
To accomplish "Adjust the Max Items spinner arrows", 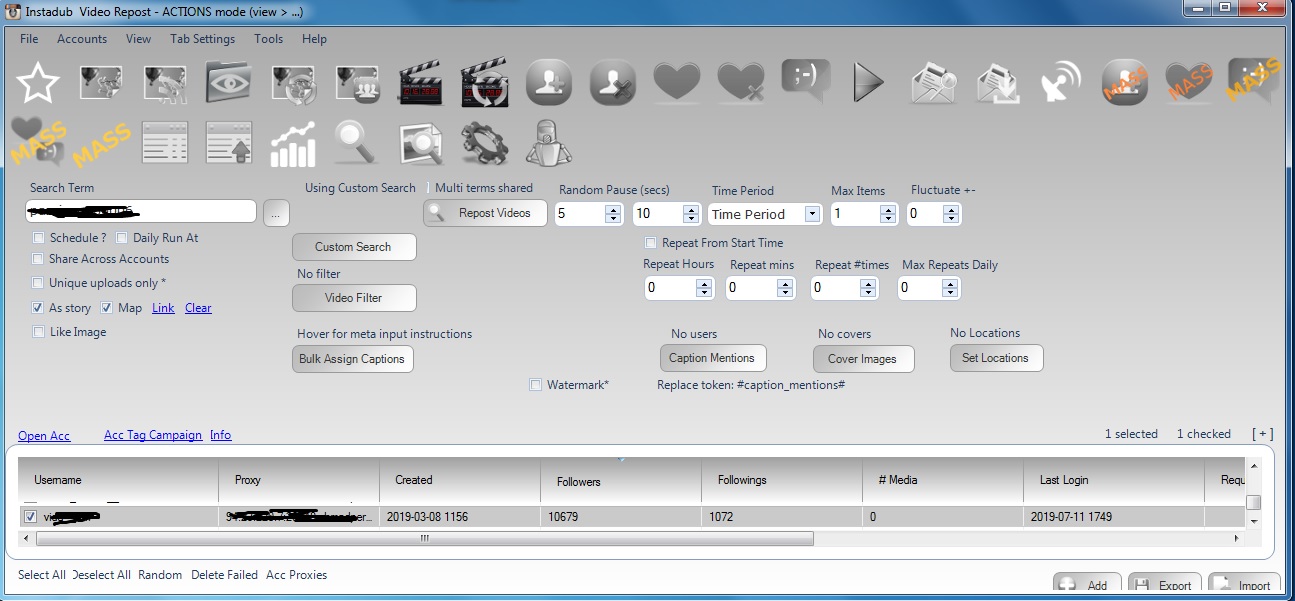I will point(888,214).
